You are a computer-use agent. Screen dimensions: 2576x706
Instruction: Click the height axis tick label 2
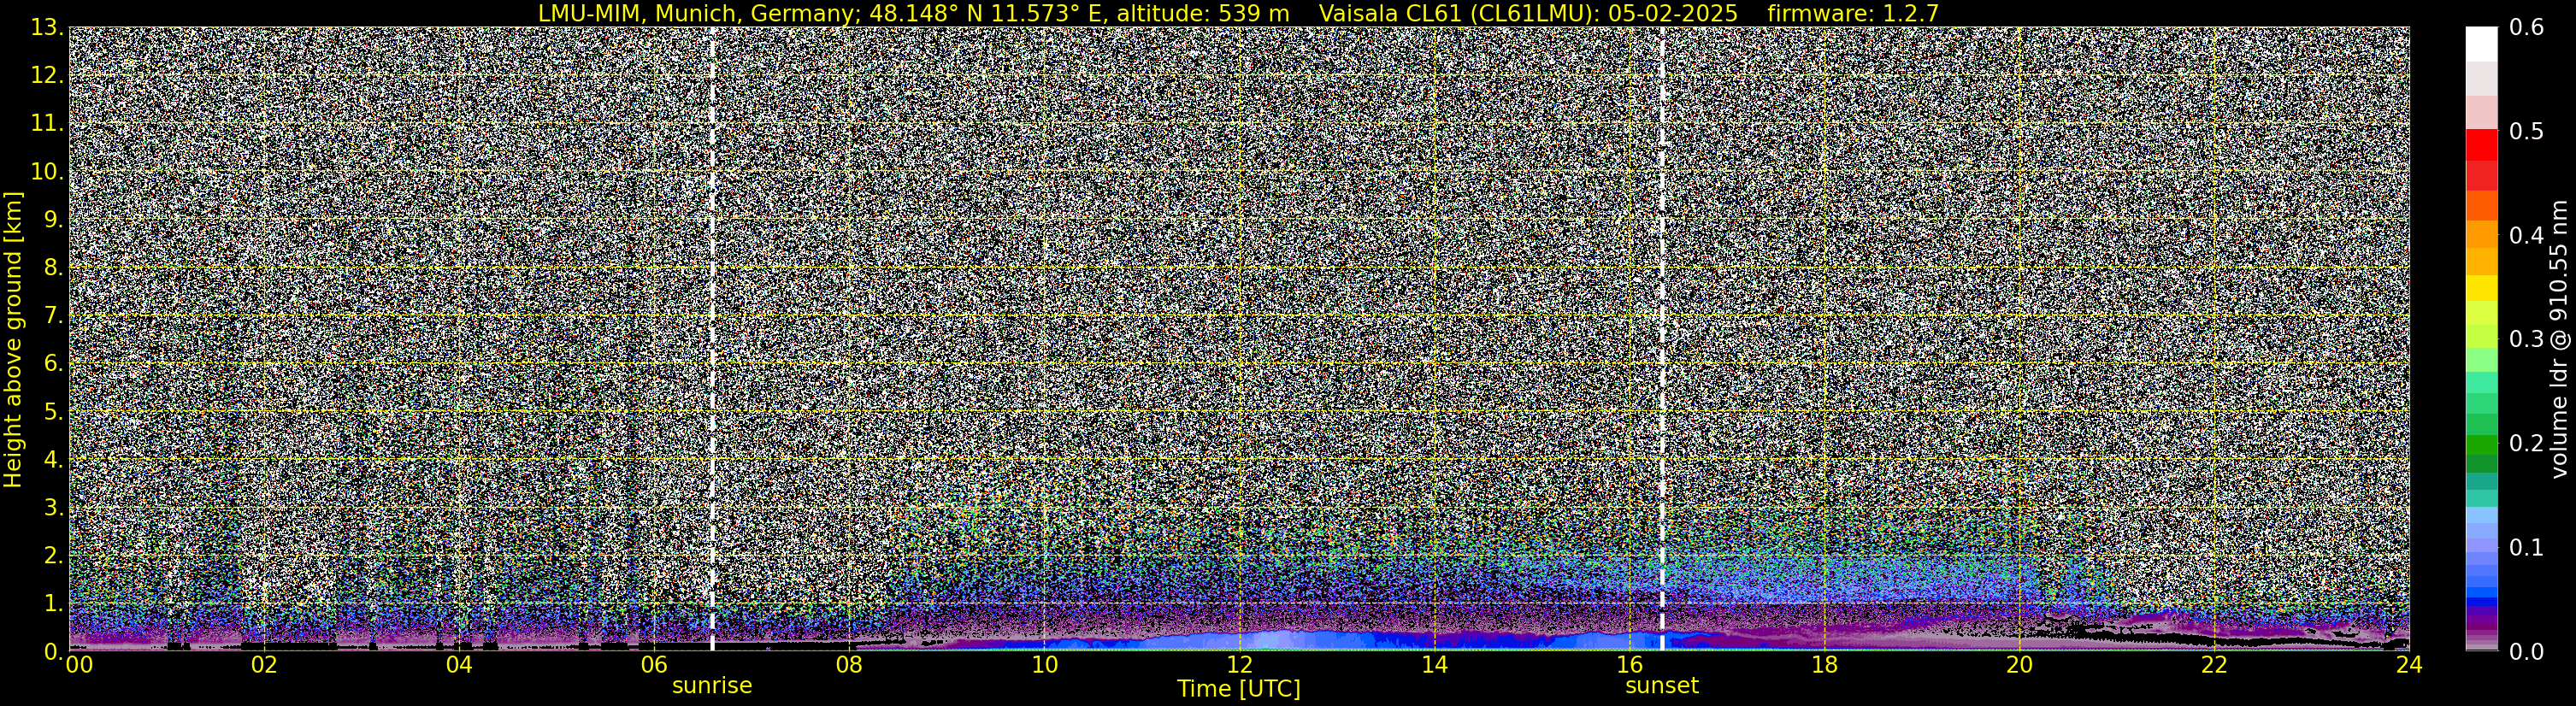click(54, 555)
